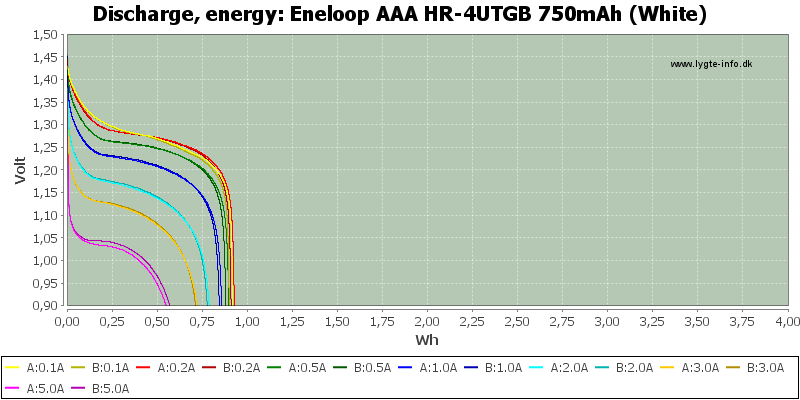Click the 0,00 tick on Wh axis

click(67, 320)
